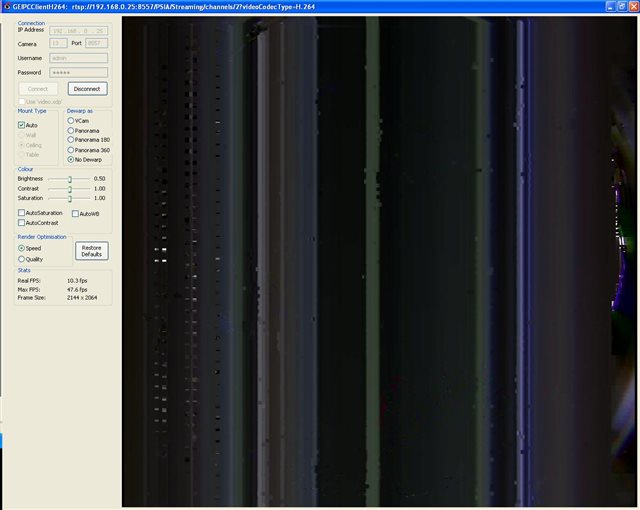Click the Port field
The image size is (640, 510).
tap(97, 43)
